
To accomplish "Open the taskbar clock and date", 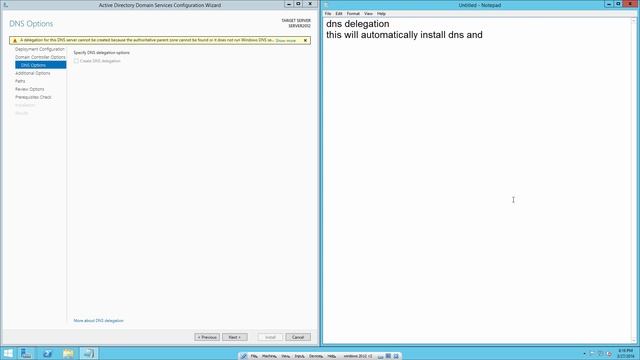I will click(x=625, y=353).
